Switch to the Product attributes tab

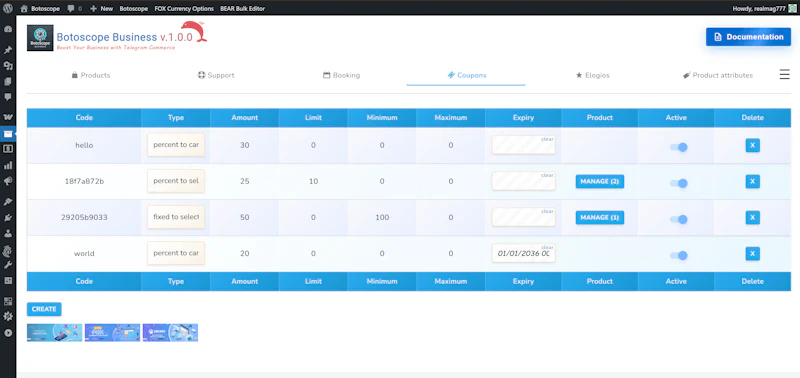pos(718,75)
